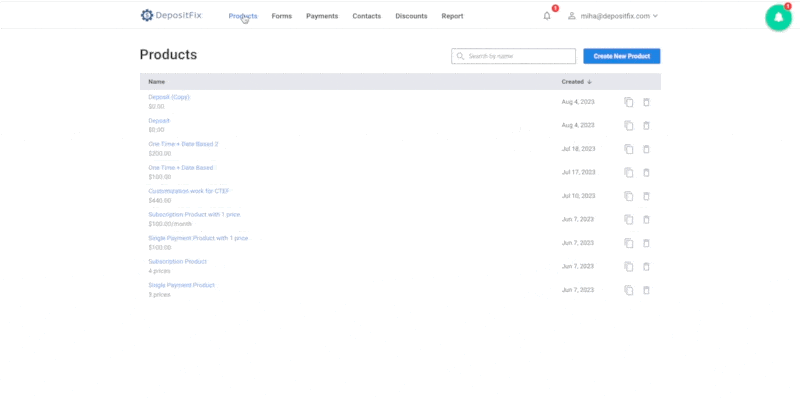Delete Subscription Product with 1 price

(x=646, y=219)
